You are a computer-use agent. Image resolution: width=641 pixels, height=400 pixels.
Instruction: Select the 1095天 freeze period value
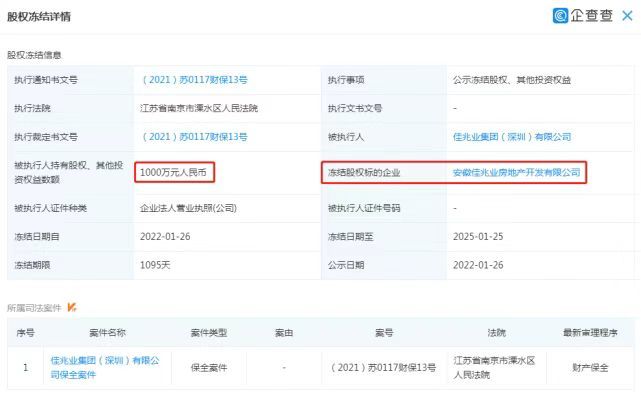(x=155, y=265)
